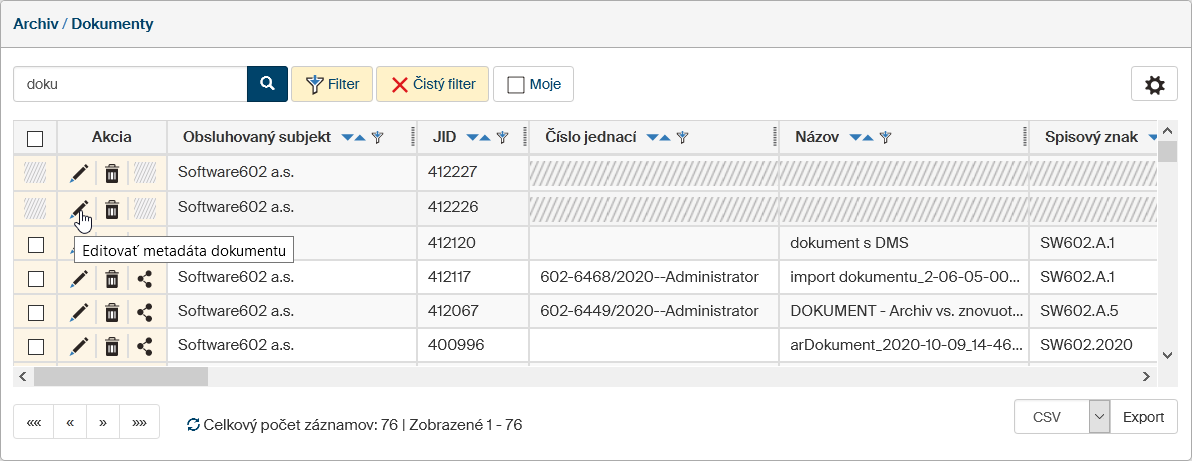Share document 412067 via share icon
1192x461 pixels.
[145, 312]
